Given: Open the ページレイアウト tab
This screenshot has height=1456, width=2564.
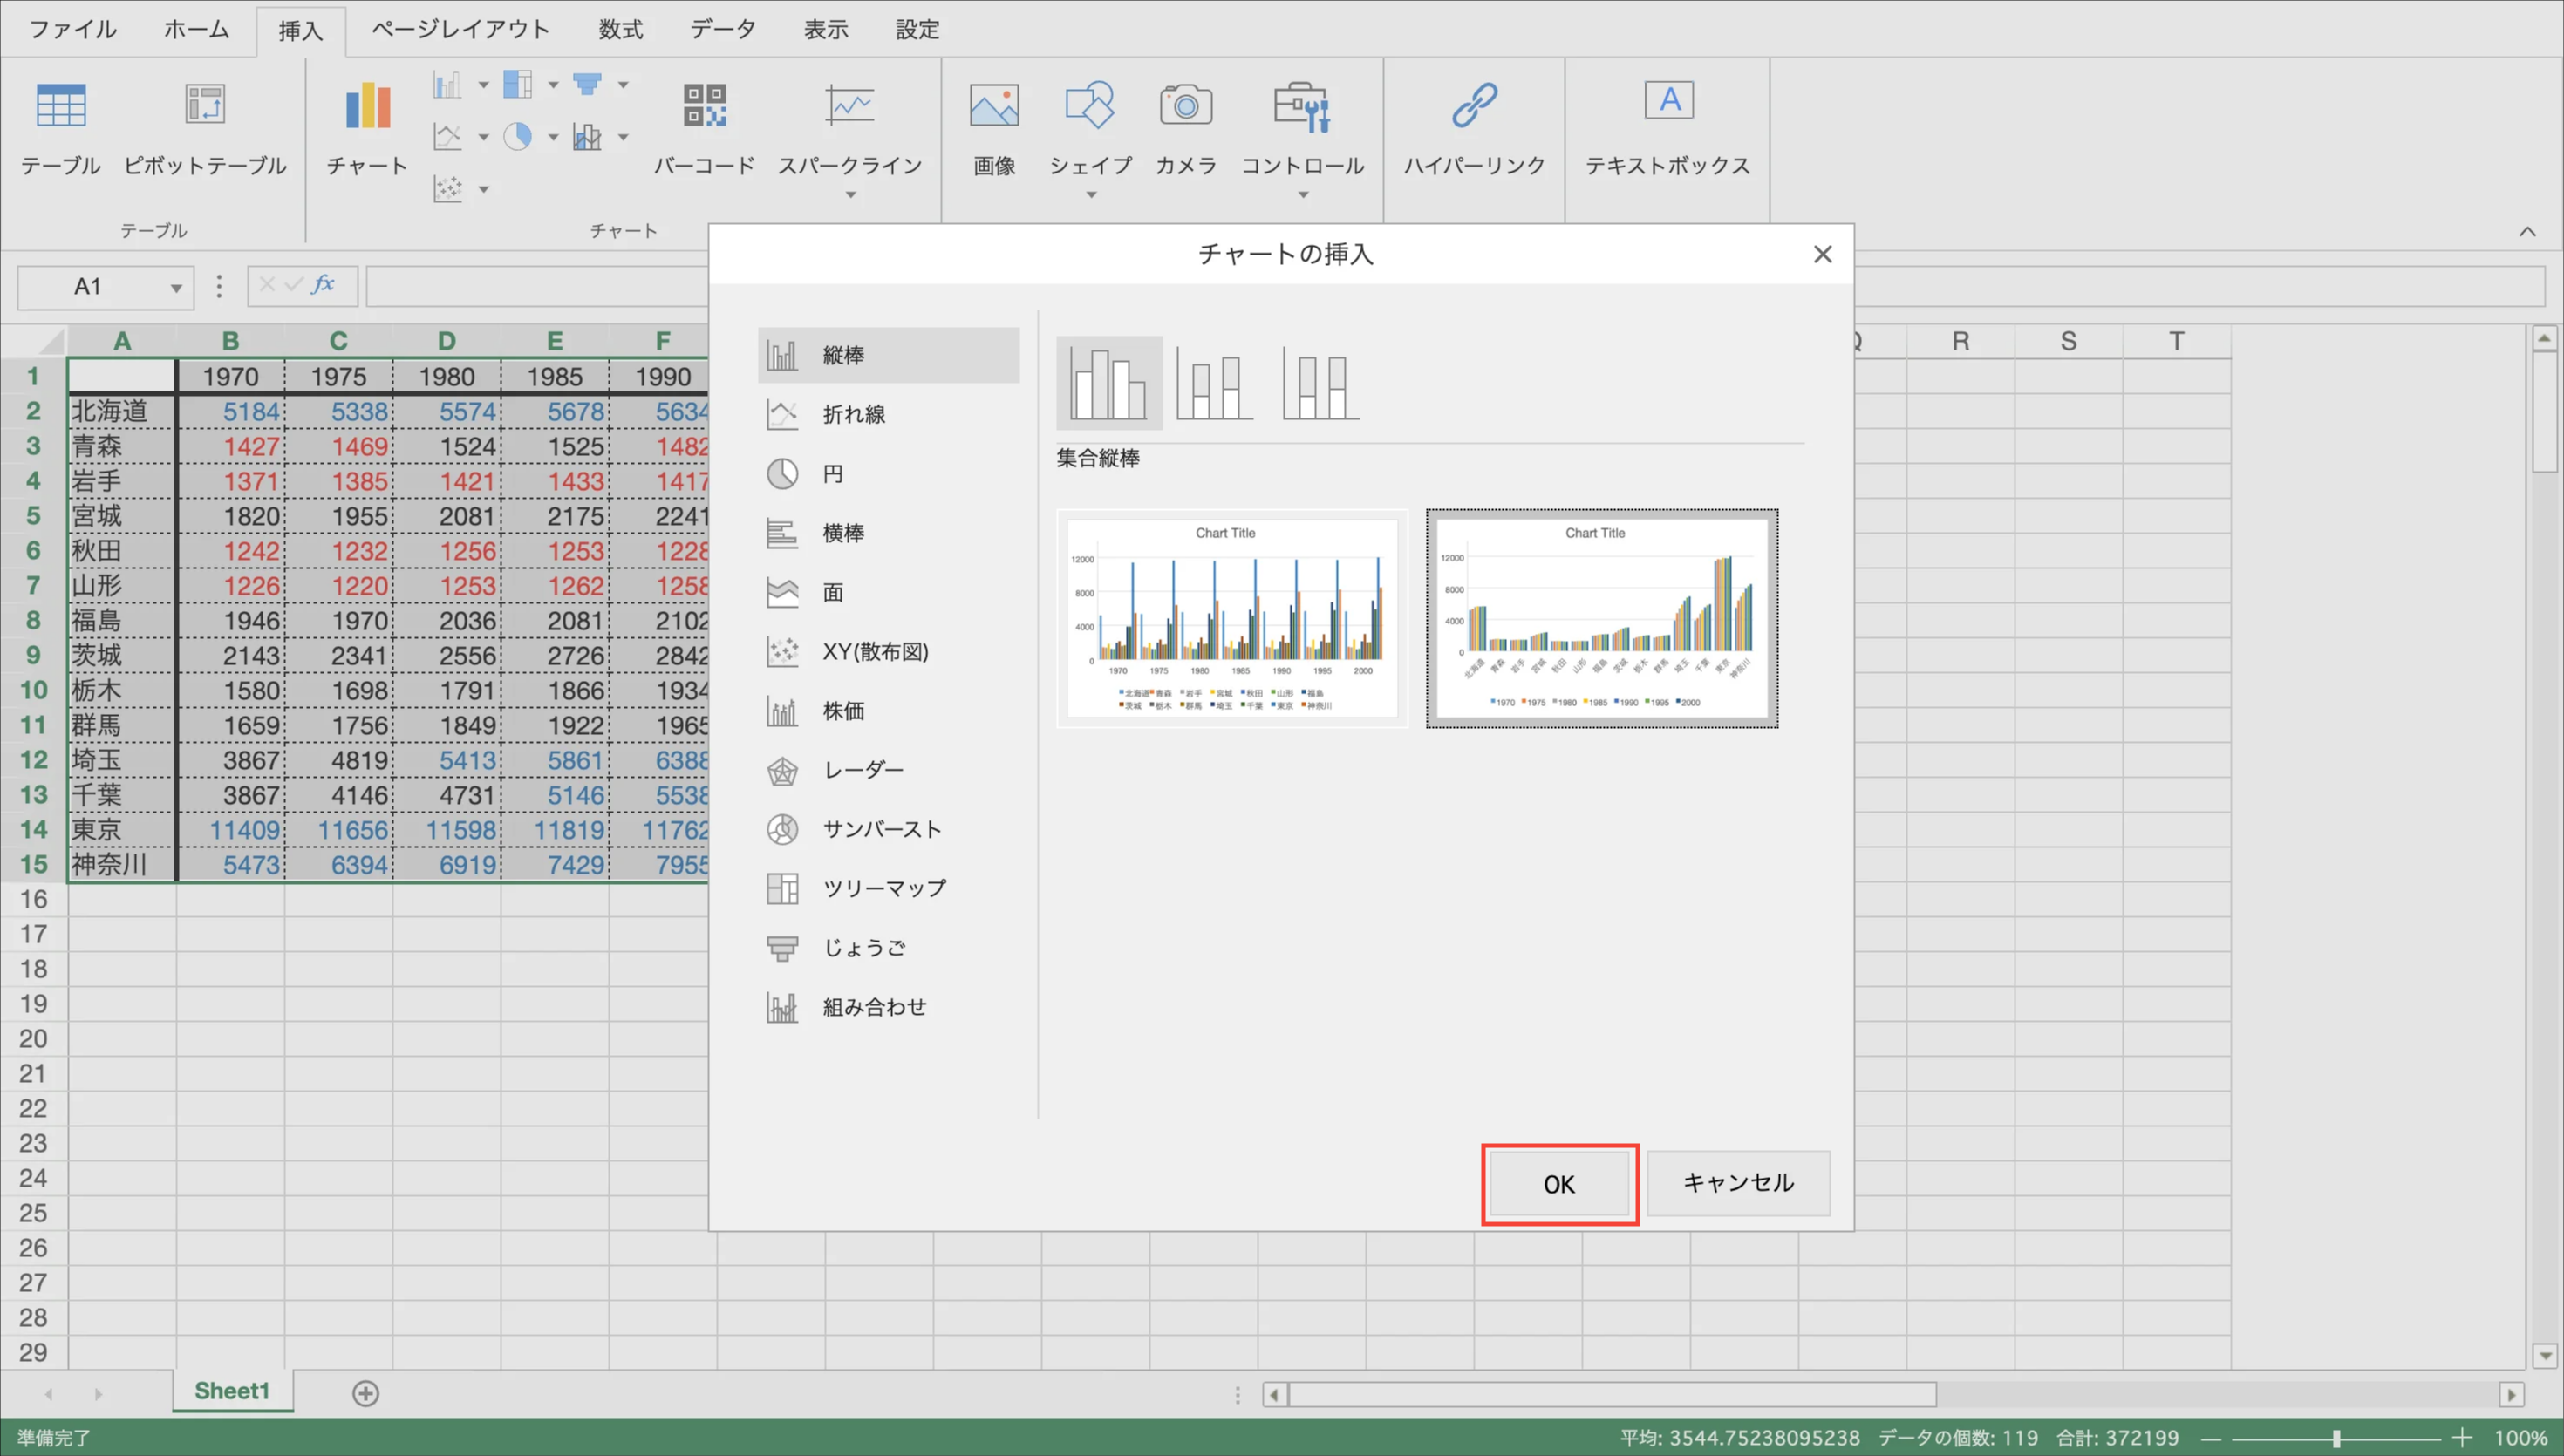Looking at the screenshot, I should click(x=460, y=29).
